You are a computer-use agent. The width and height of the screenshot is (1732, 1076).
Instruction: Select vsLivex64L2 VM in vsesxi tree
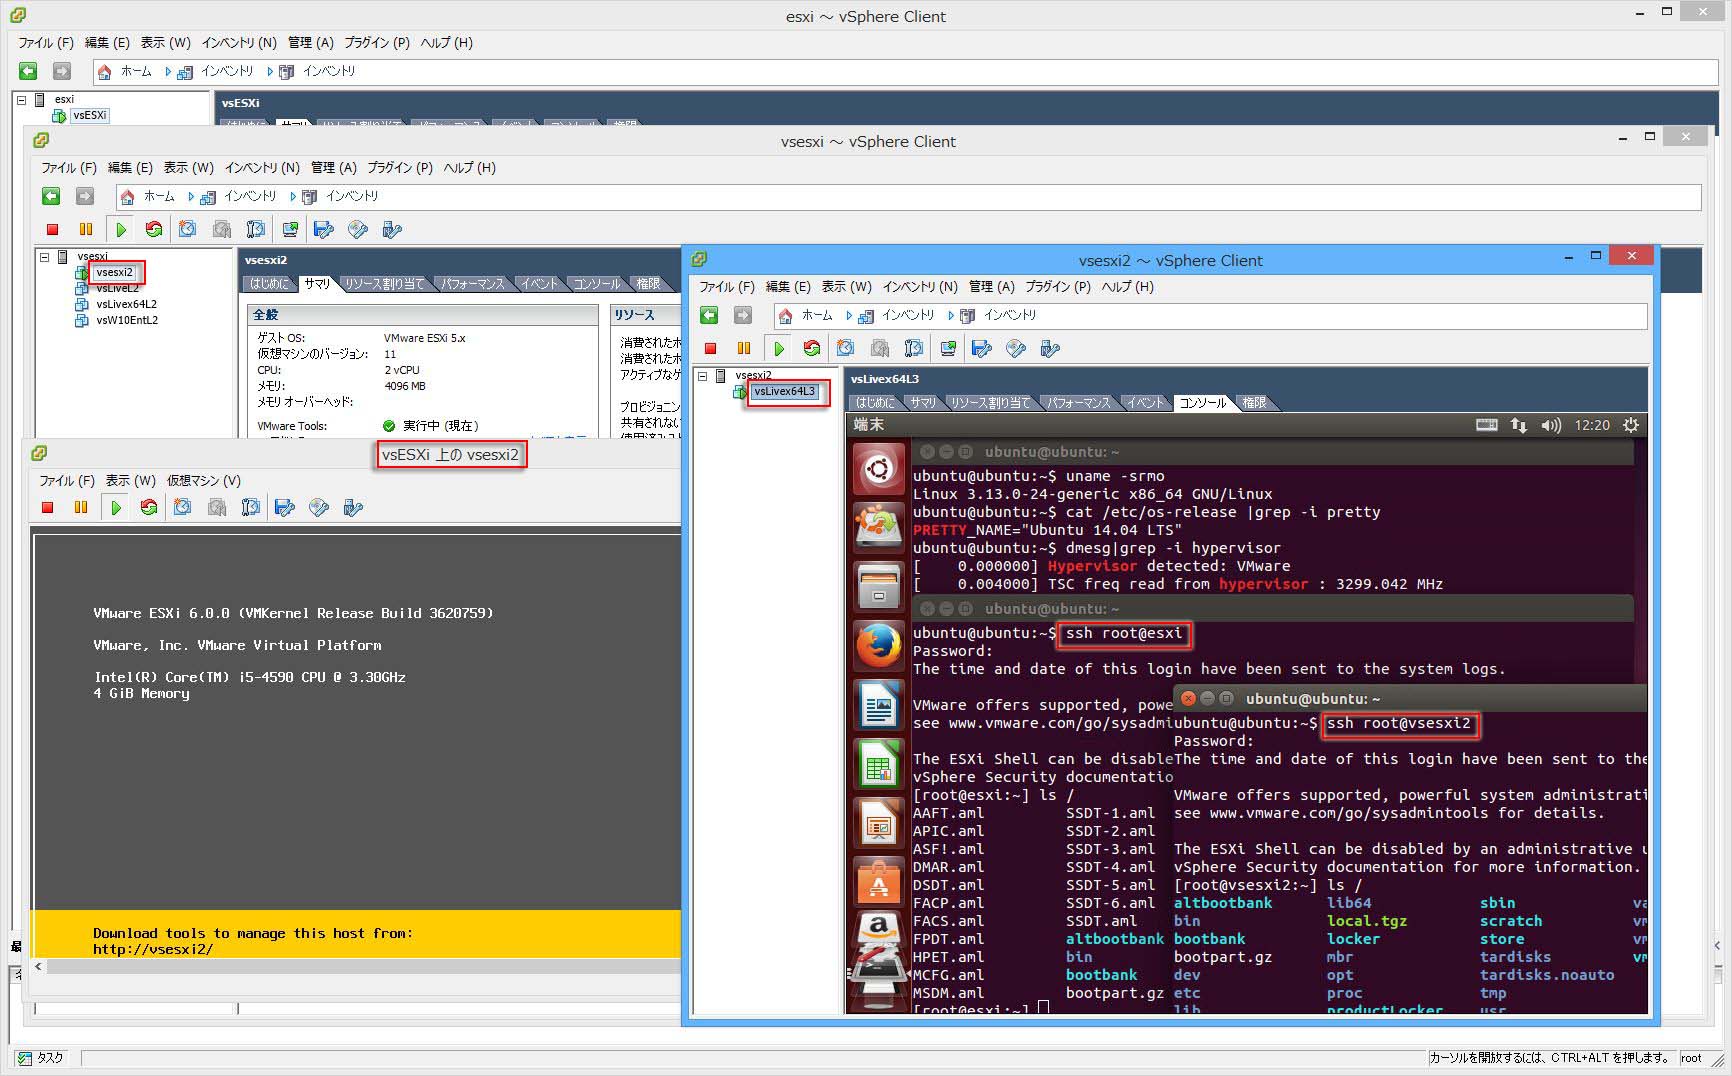tap(126, 304)
